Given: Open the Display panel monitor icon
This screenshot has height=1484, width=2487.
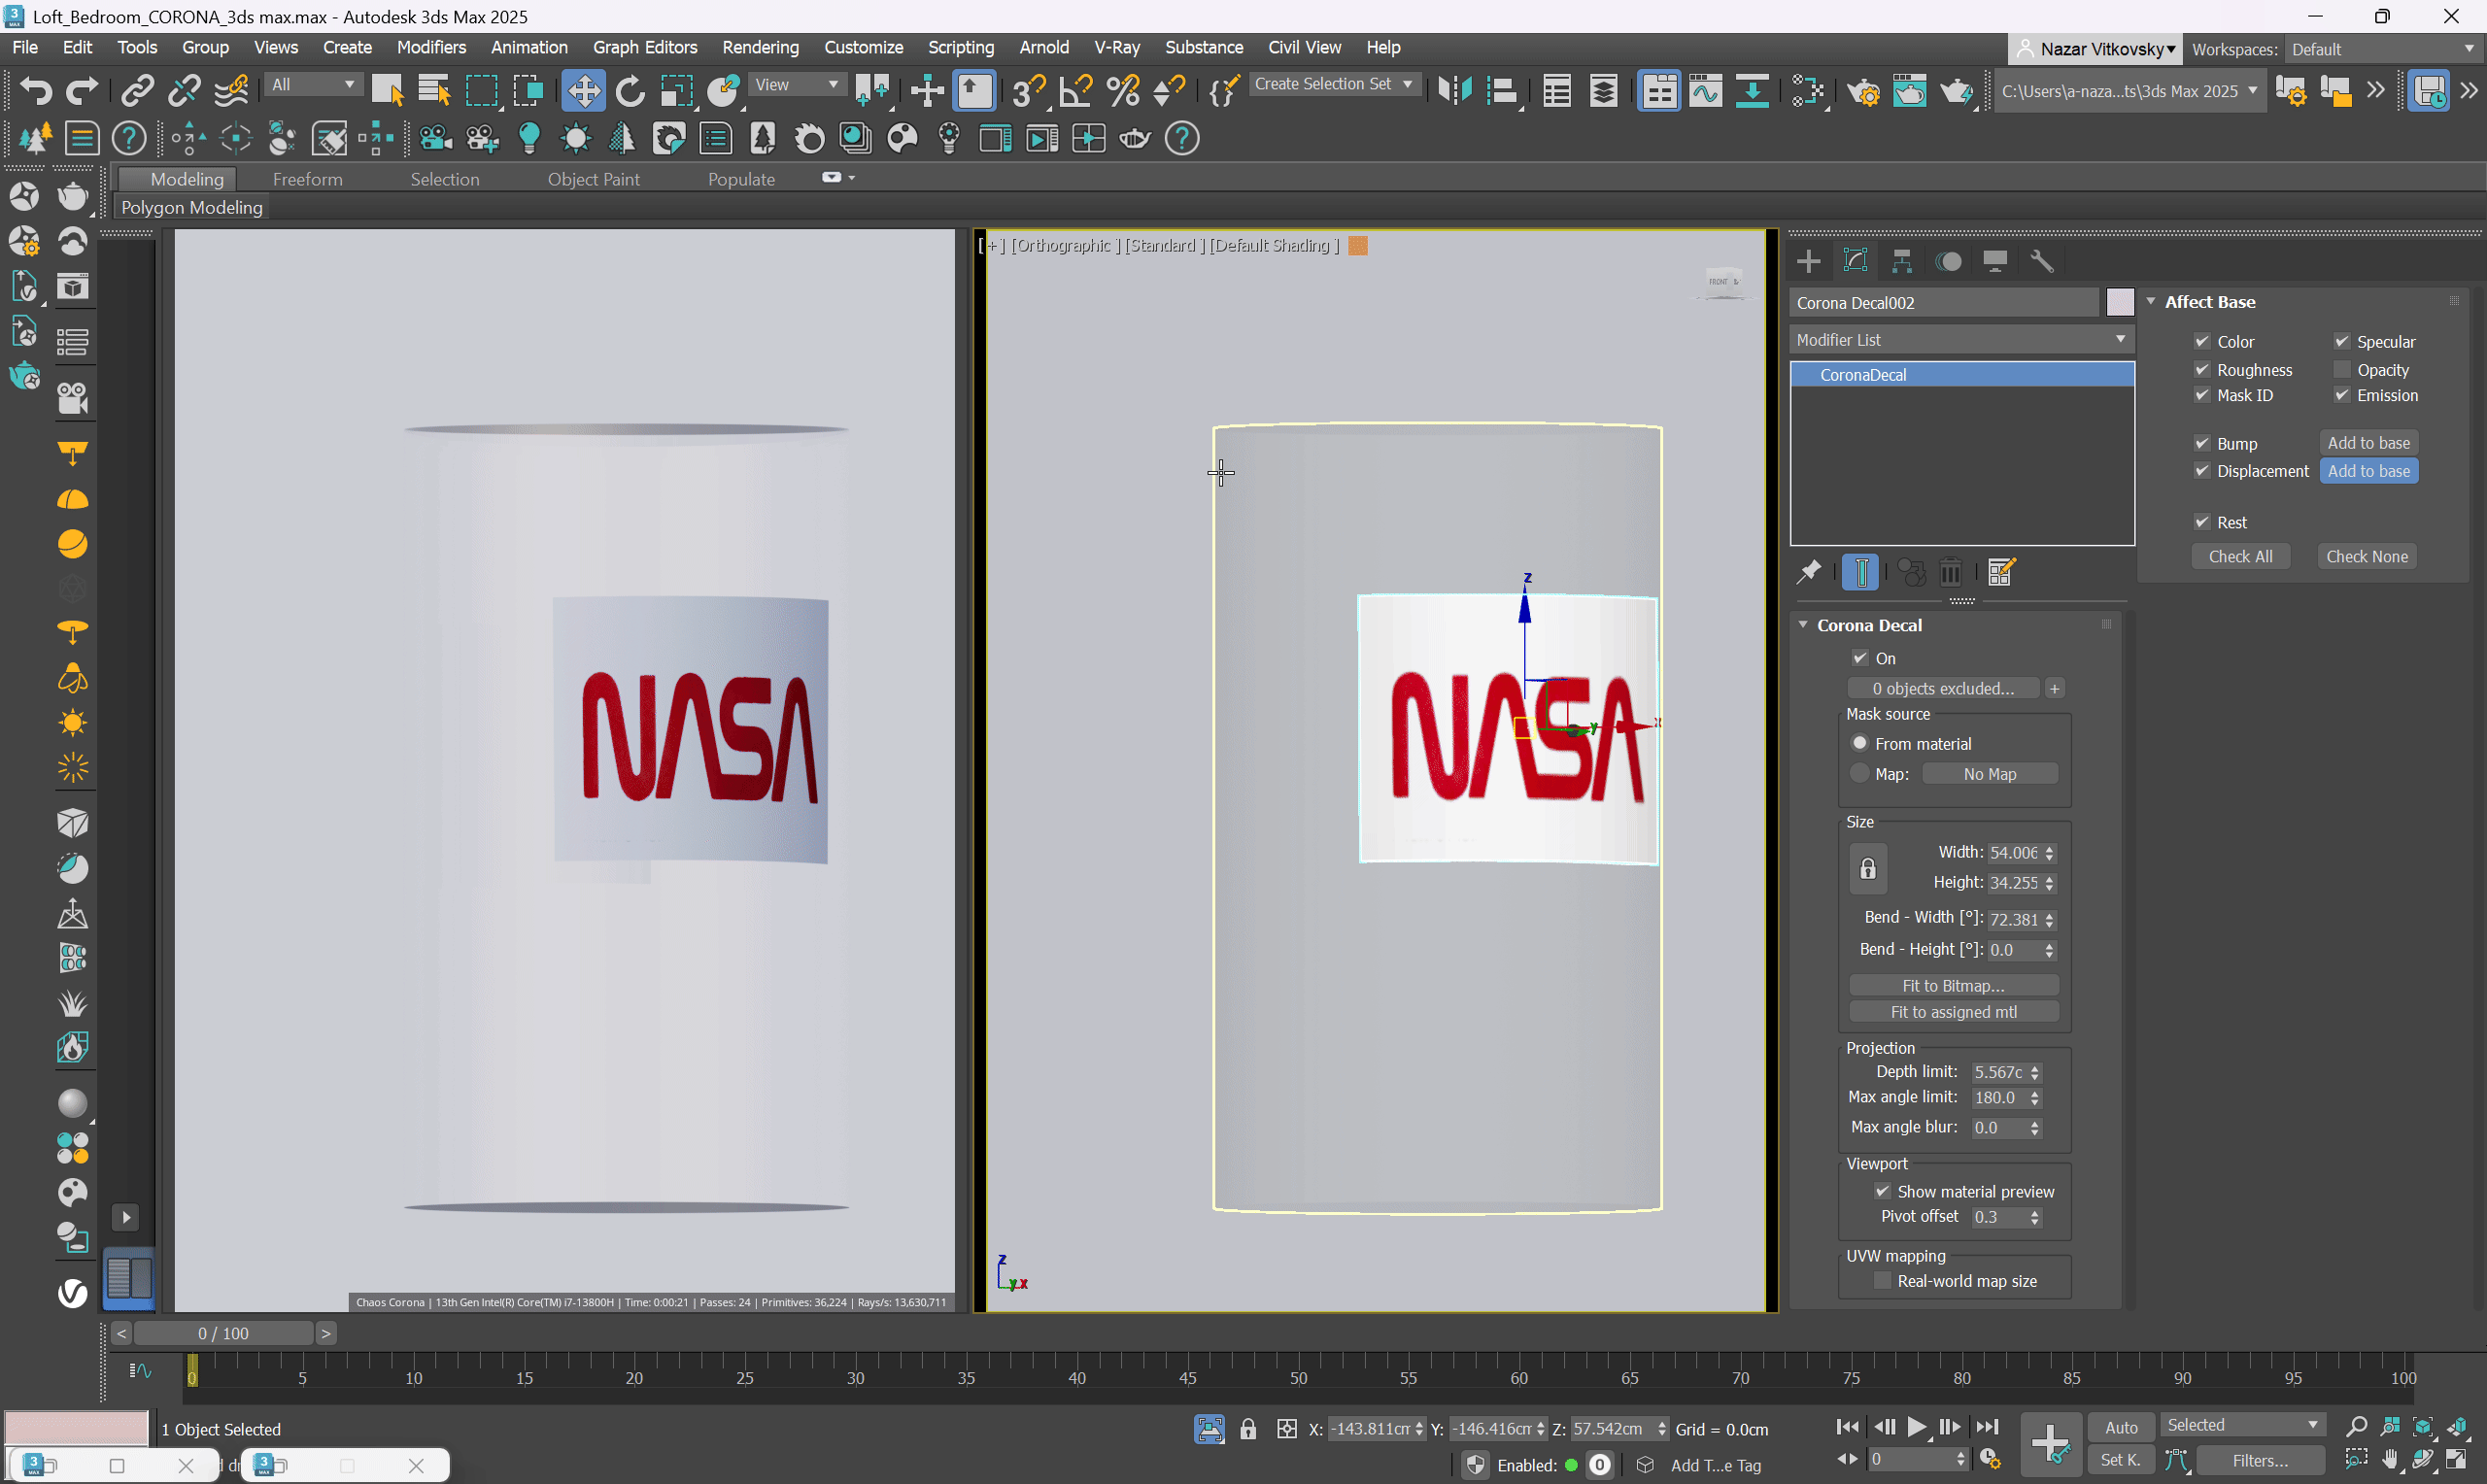Looking at the screenshot, I should [1995, 261].
